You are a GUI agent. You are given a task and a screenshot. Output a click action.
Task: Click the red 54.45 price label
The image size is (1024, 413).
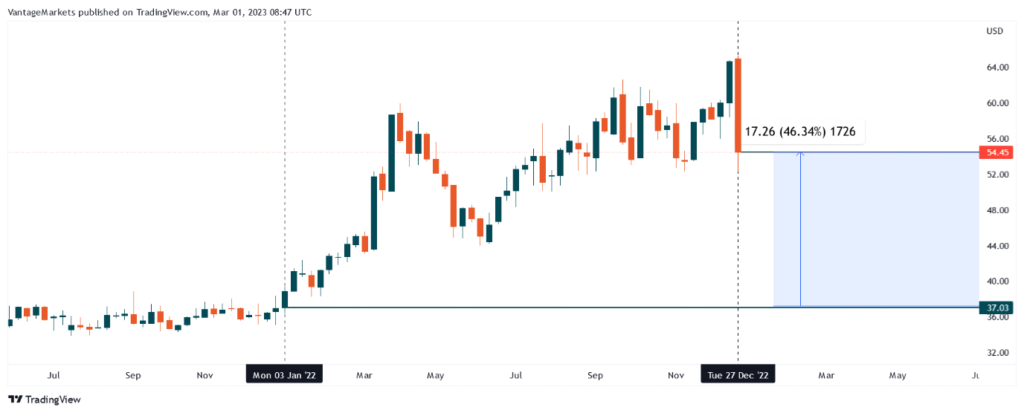pyautogui.click(x=998, y=153)
